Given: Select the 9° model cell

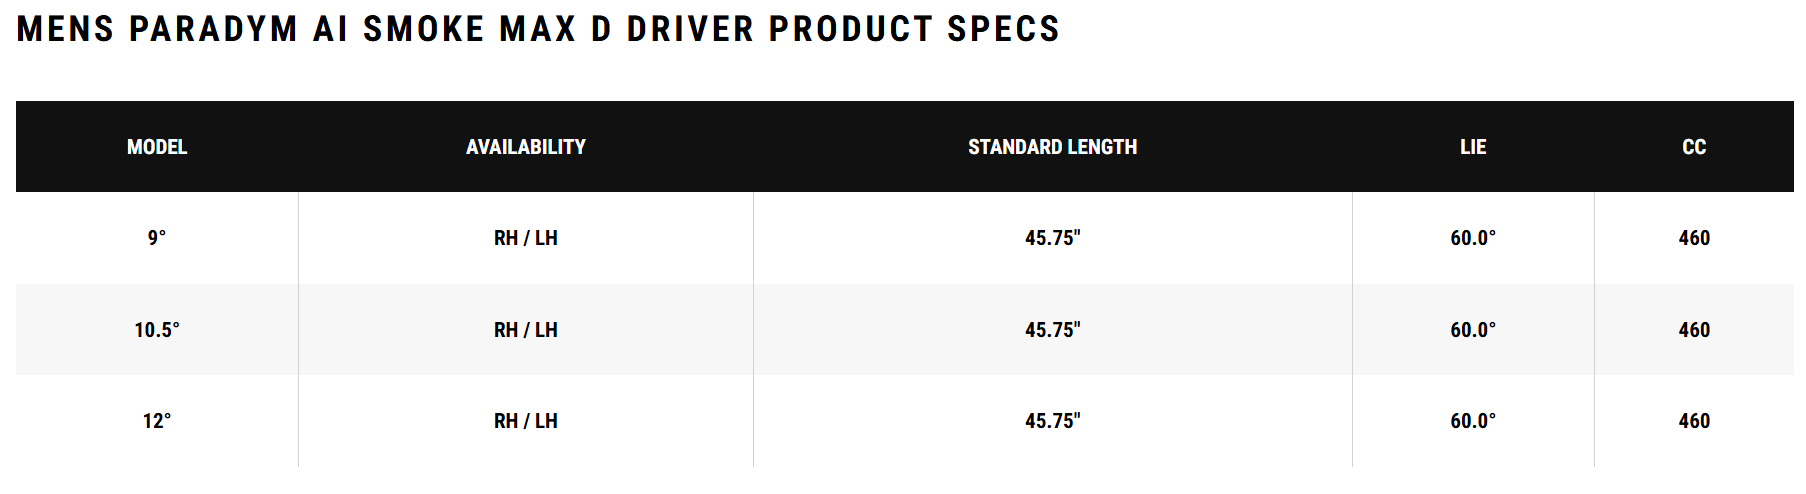Looking at the screenshot, I should pos(157,238).
